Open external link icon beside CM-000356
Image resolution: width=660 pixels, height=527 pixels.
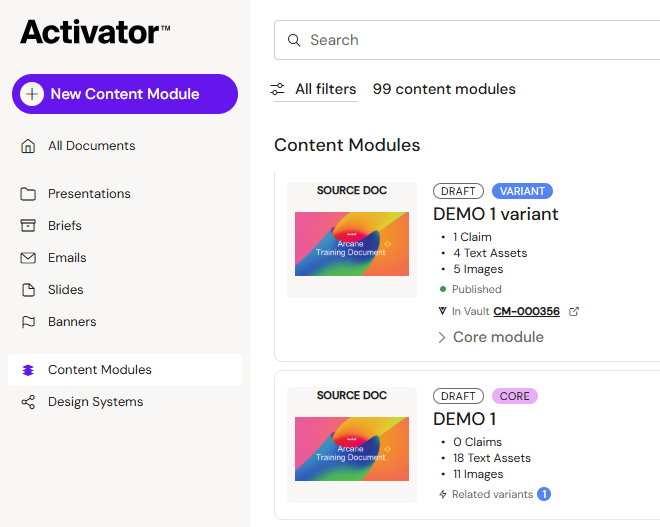(574, 311)
